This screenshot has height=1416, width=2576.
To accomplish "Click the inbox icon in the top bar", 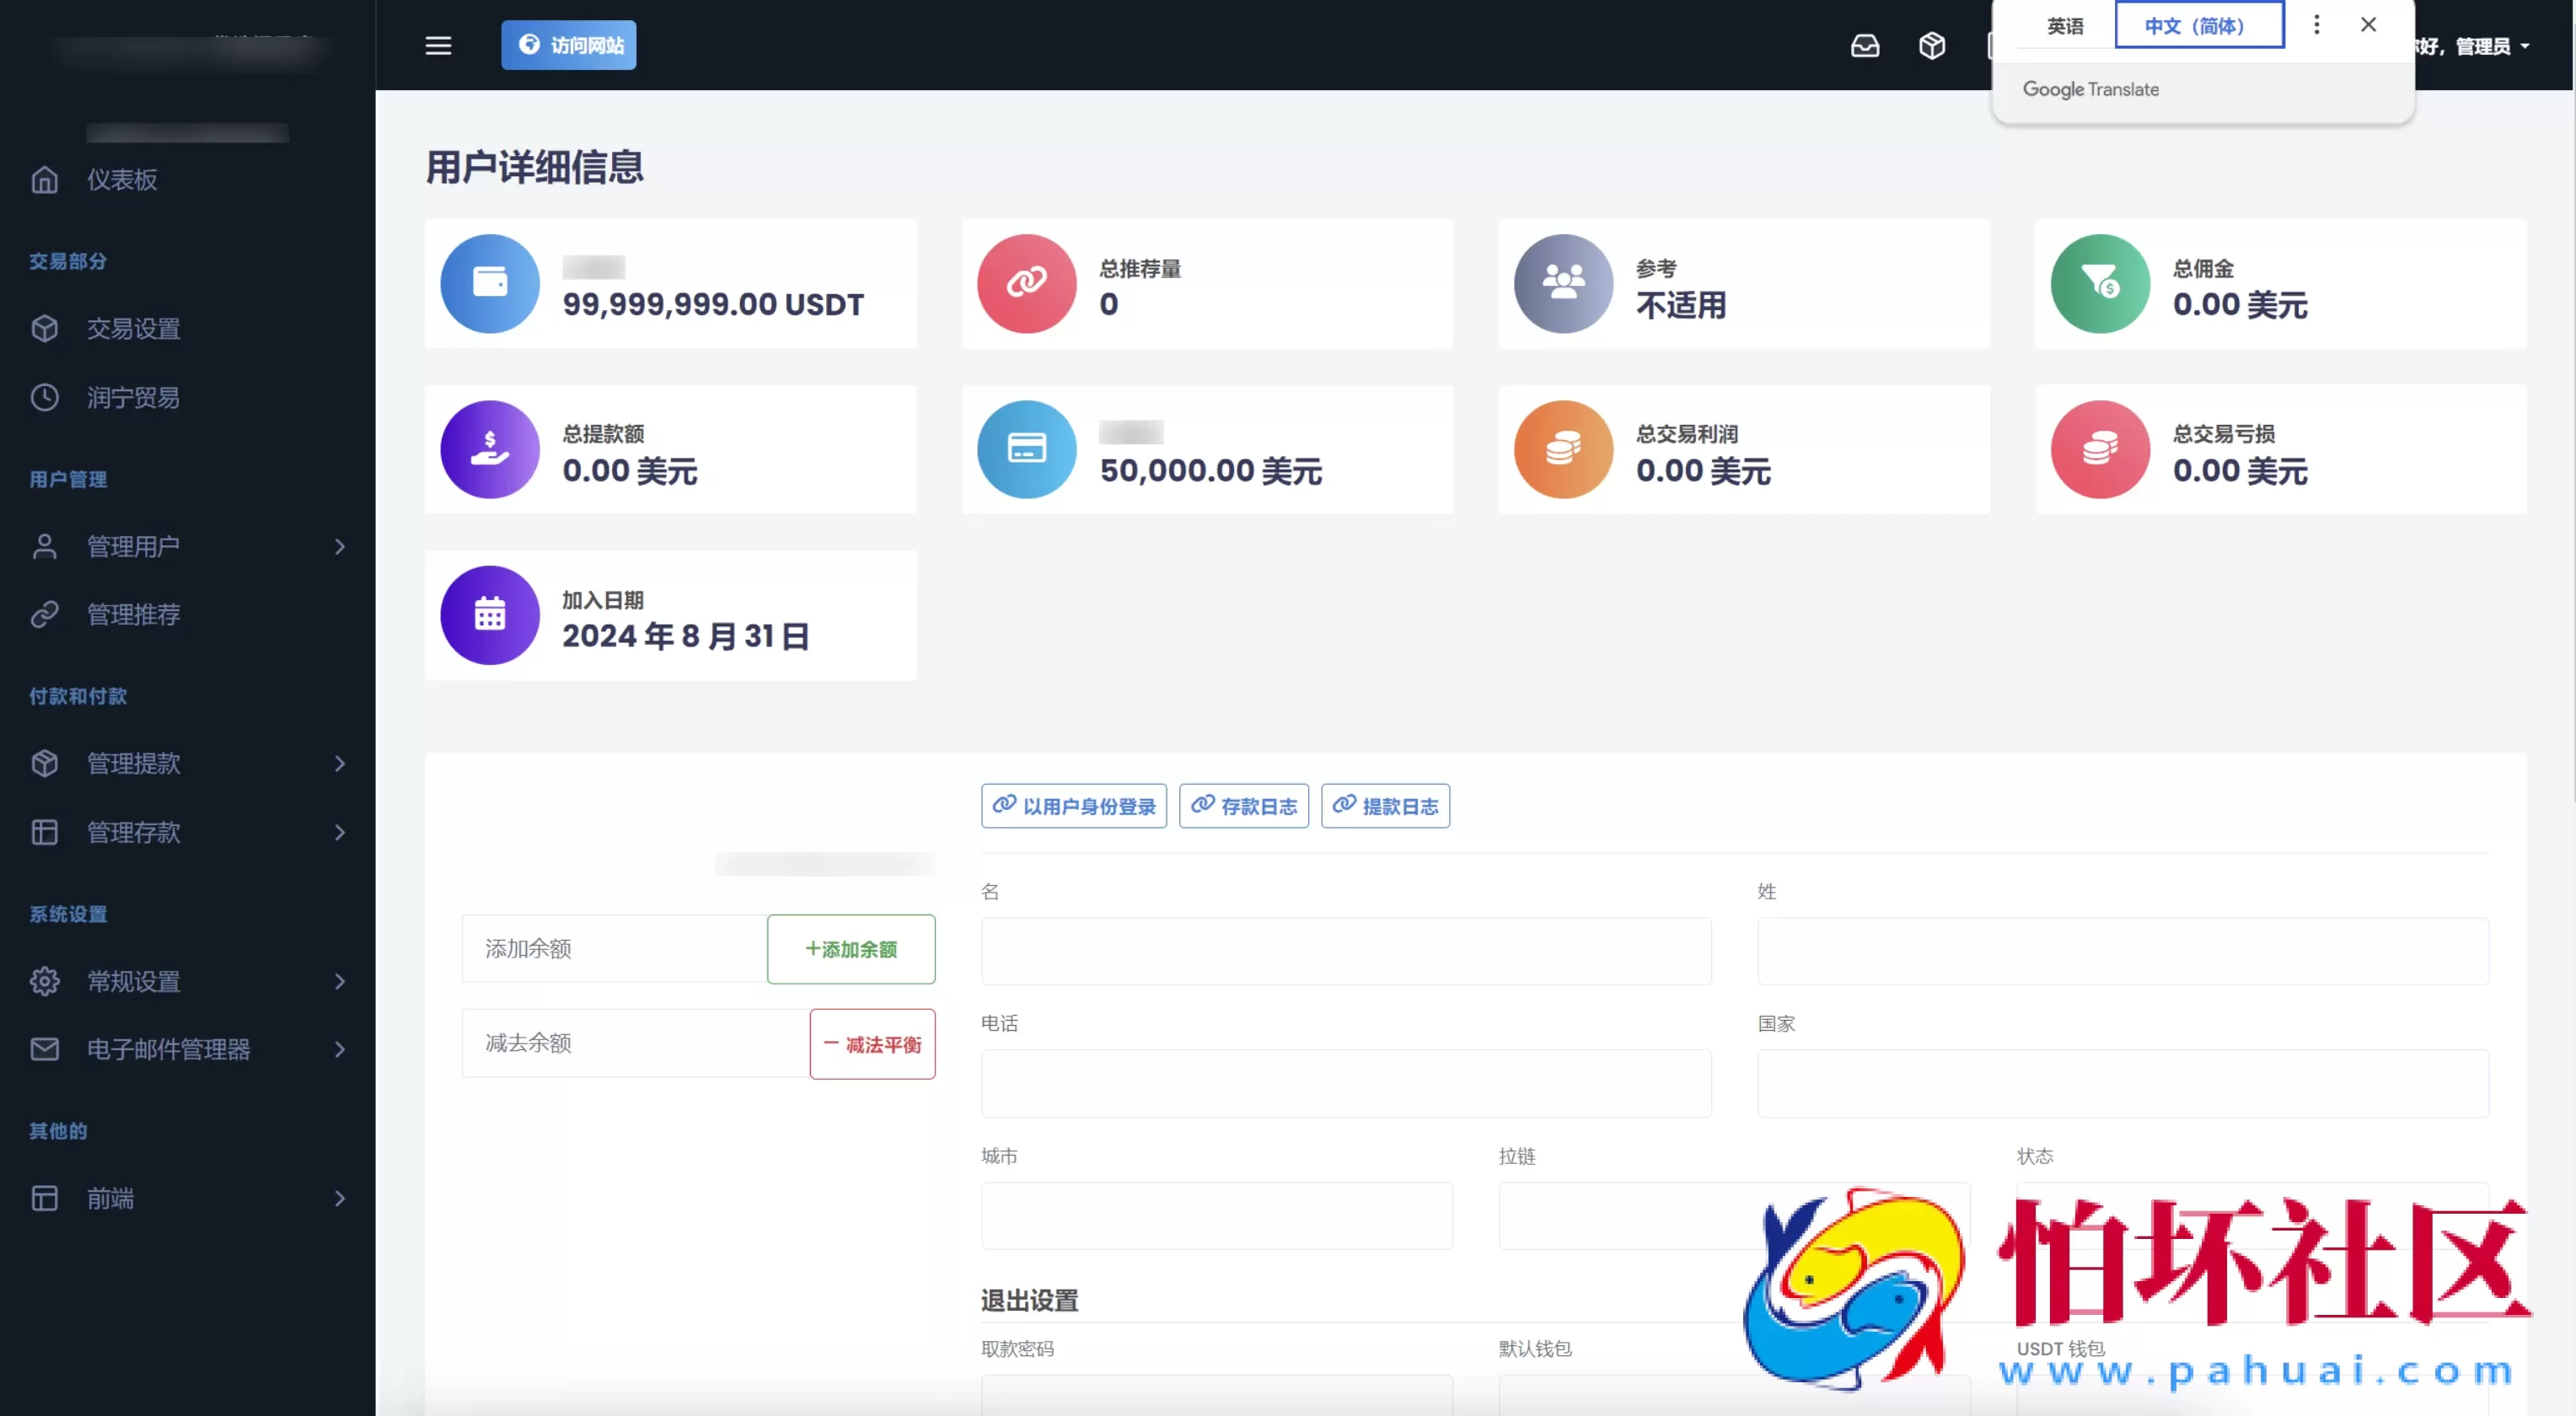I will tap(1866, 46).
